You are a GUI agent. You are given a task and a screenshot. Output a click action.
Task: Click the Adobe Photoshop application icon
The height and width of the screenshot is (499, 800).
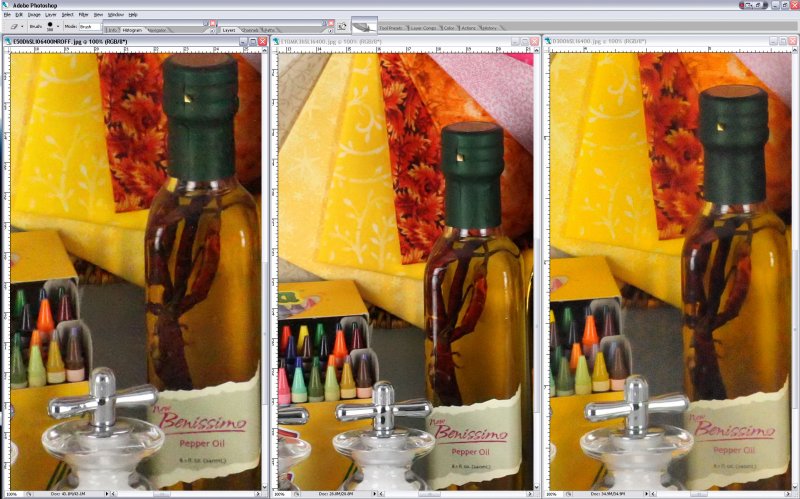5,5
